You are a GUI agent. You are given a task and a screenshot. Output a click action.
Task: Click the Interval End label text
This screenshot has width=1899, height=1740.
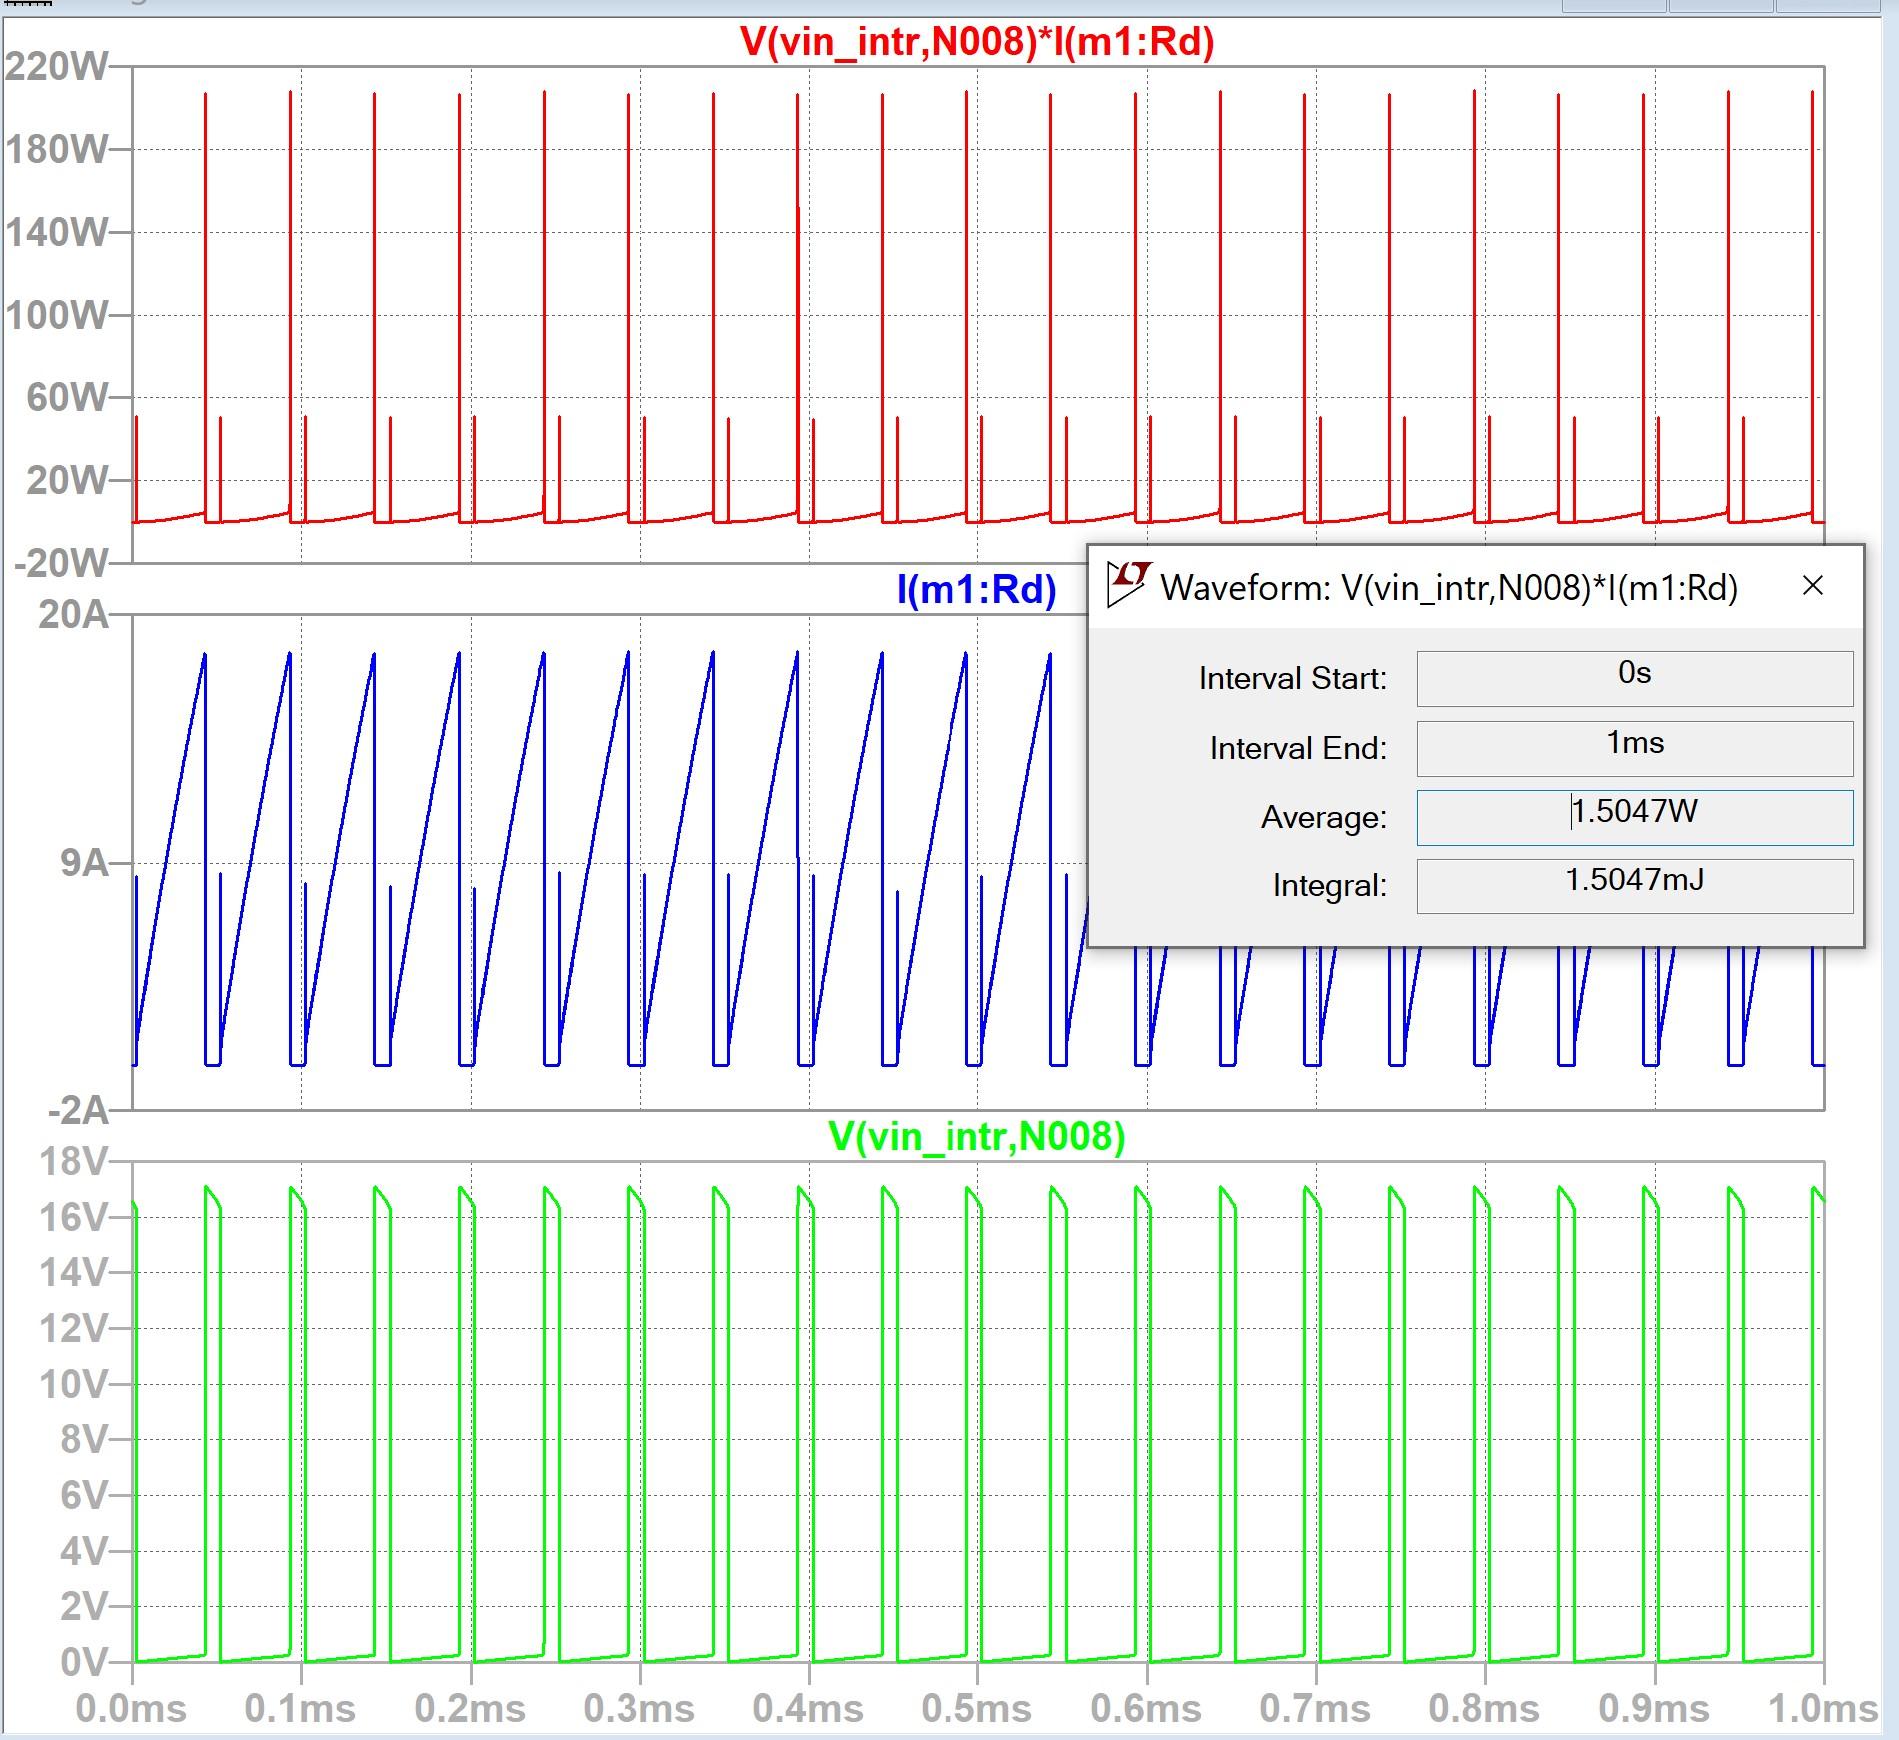1298,748
